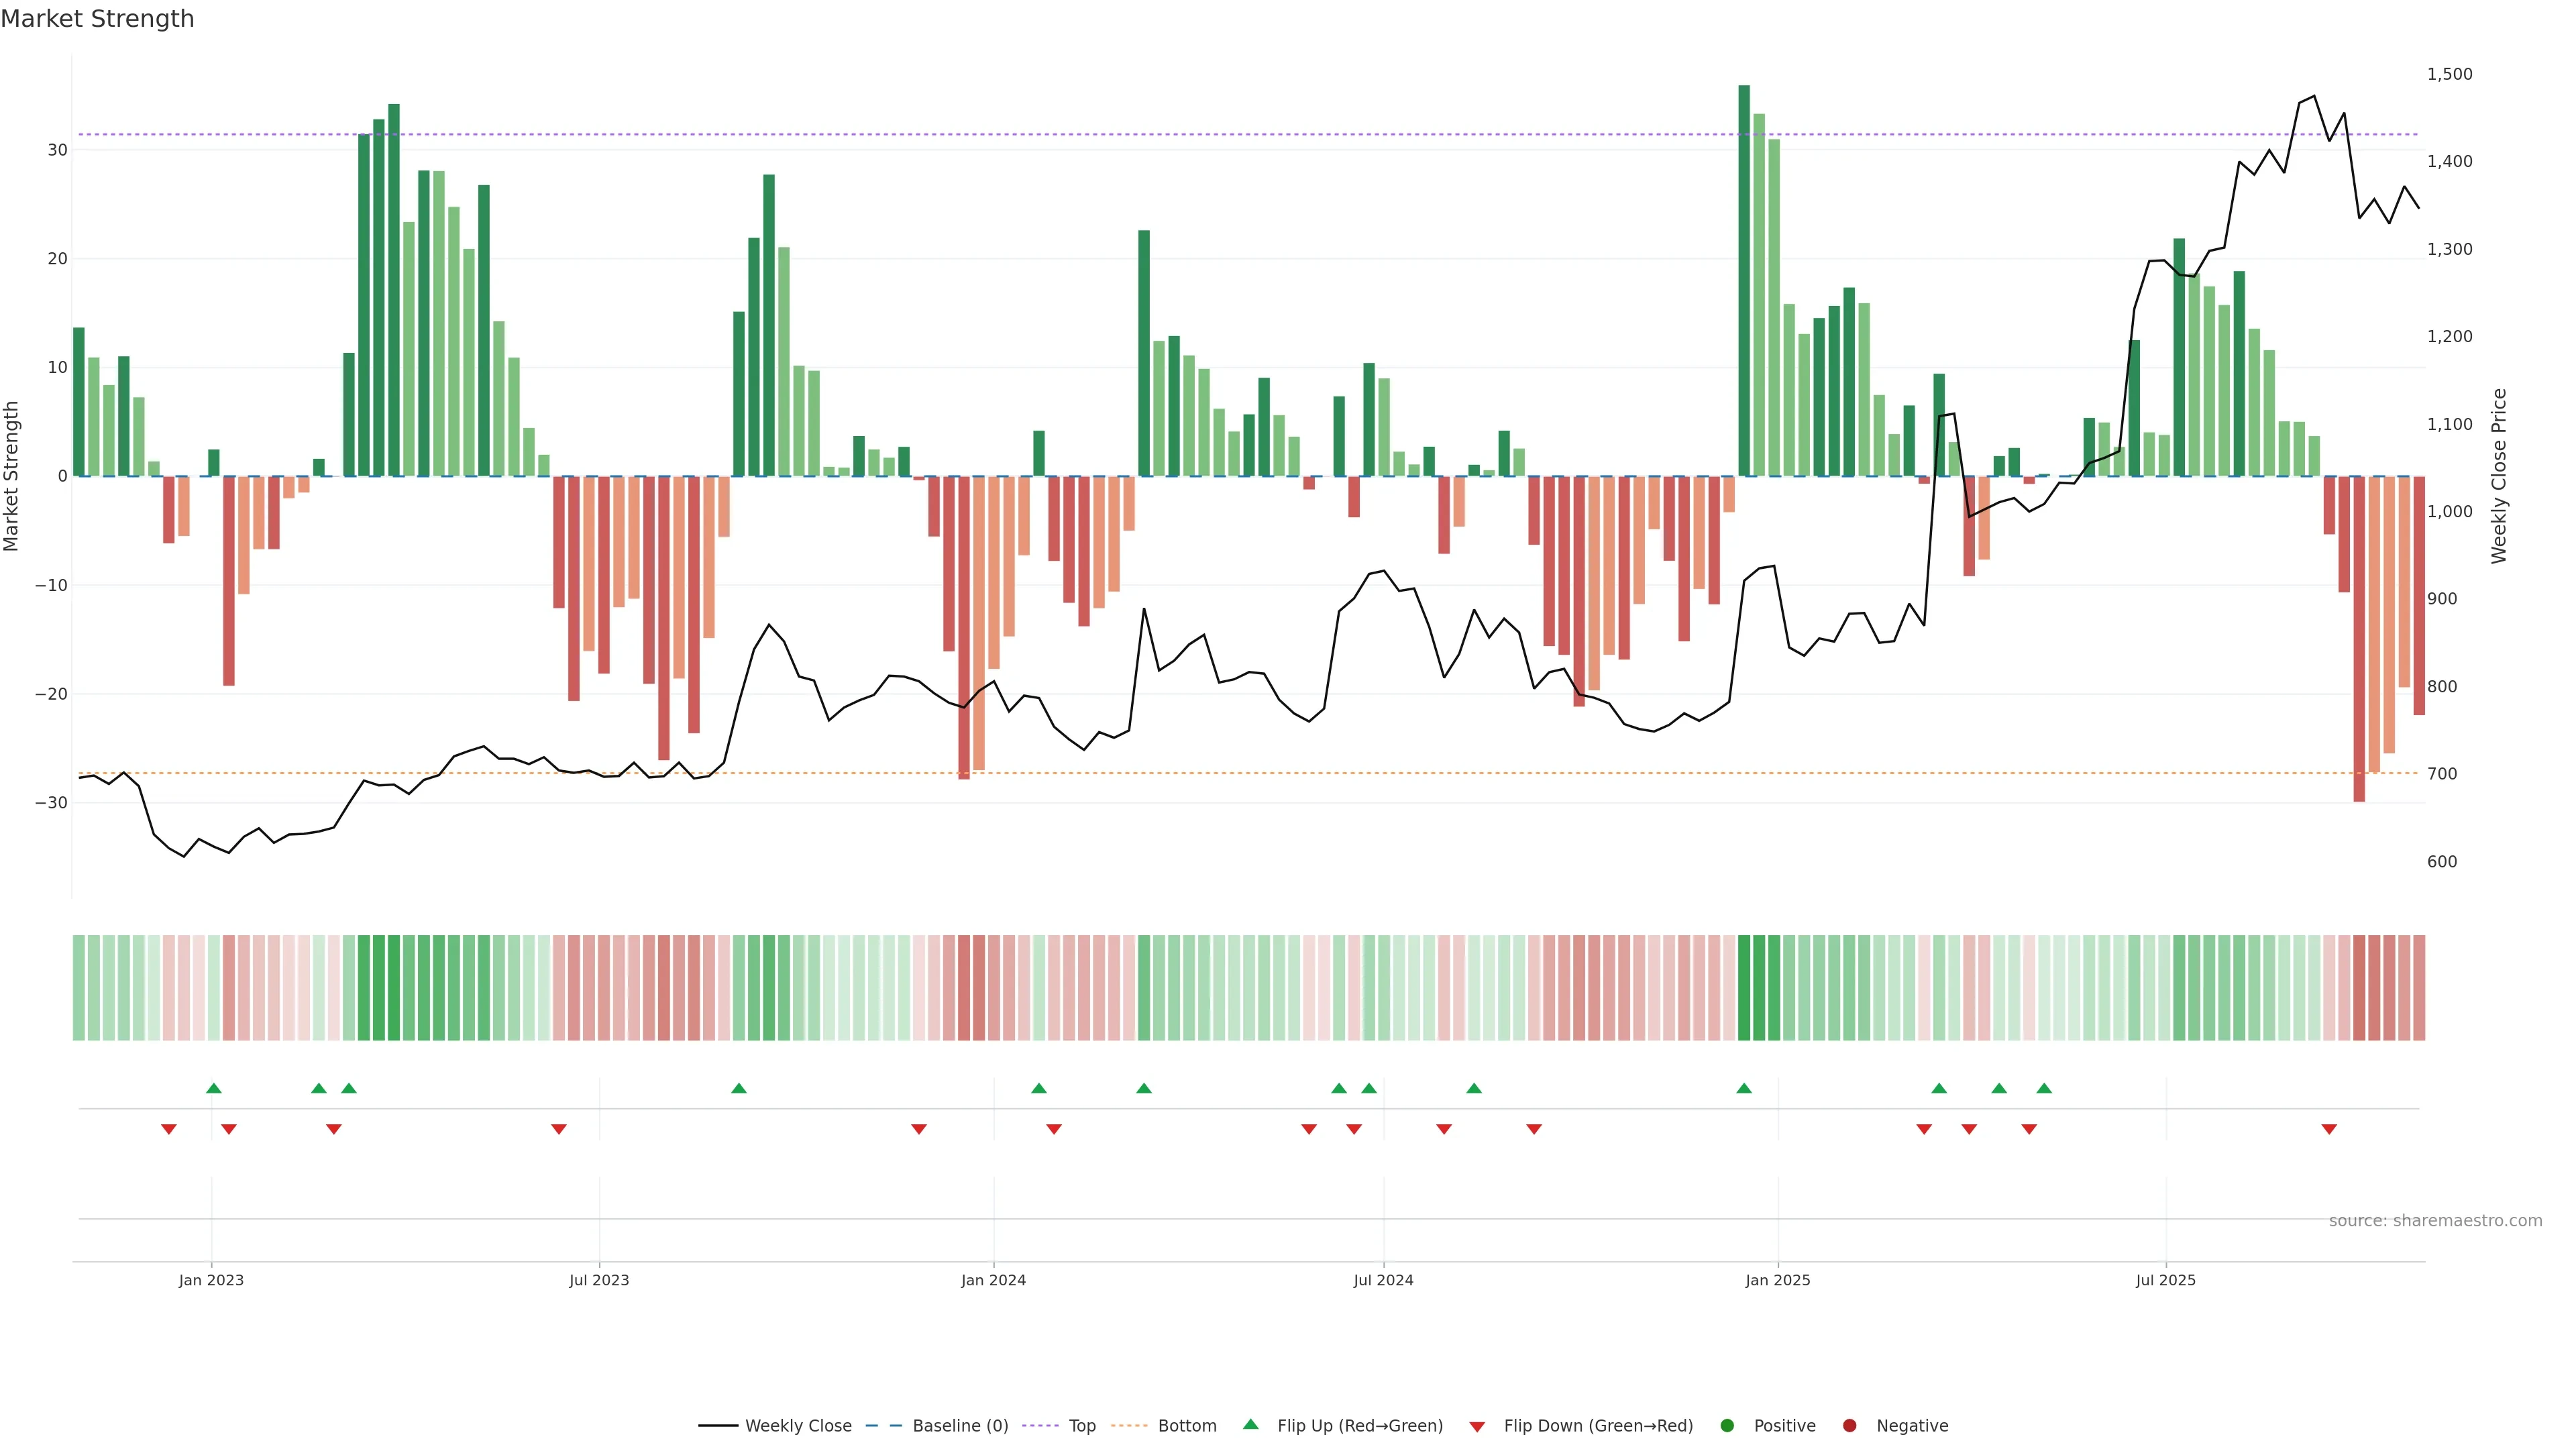Click the first green flip-up marker
This screenshot has height=1449, width=2576.
213,1088
